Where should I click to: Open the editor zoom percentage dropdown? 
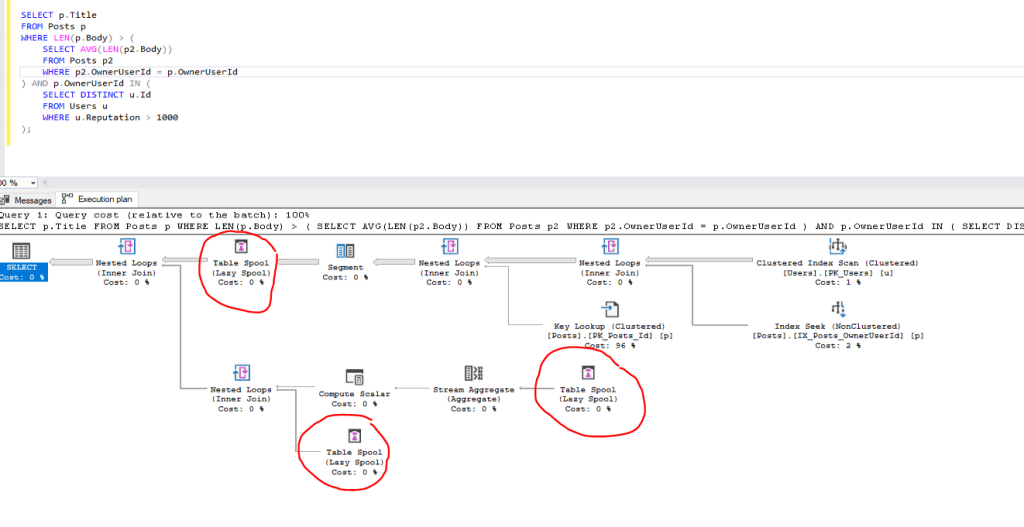pos(34,183)
